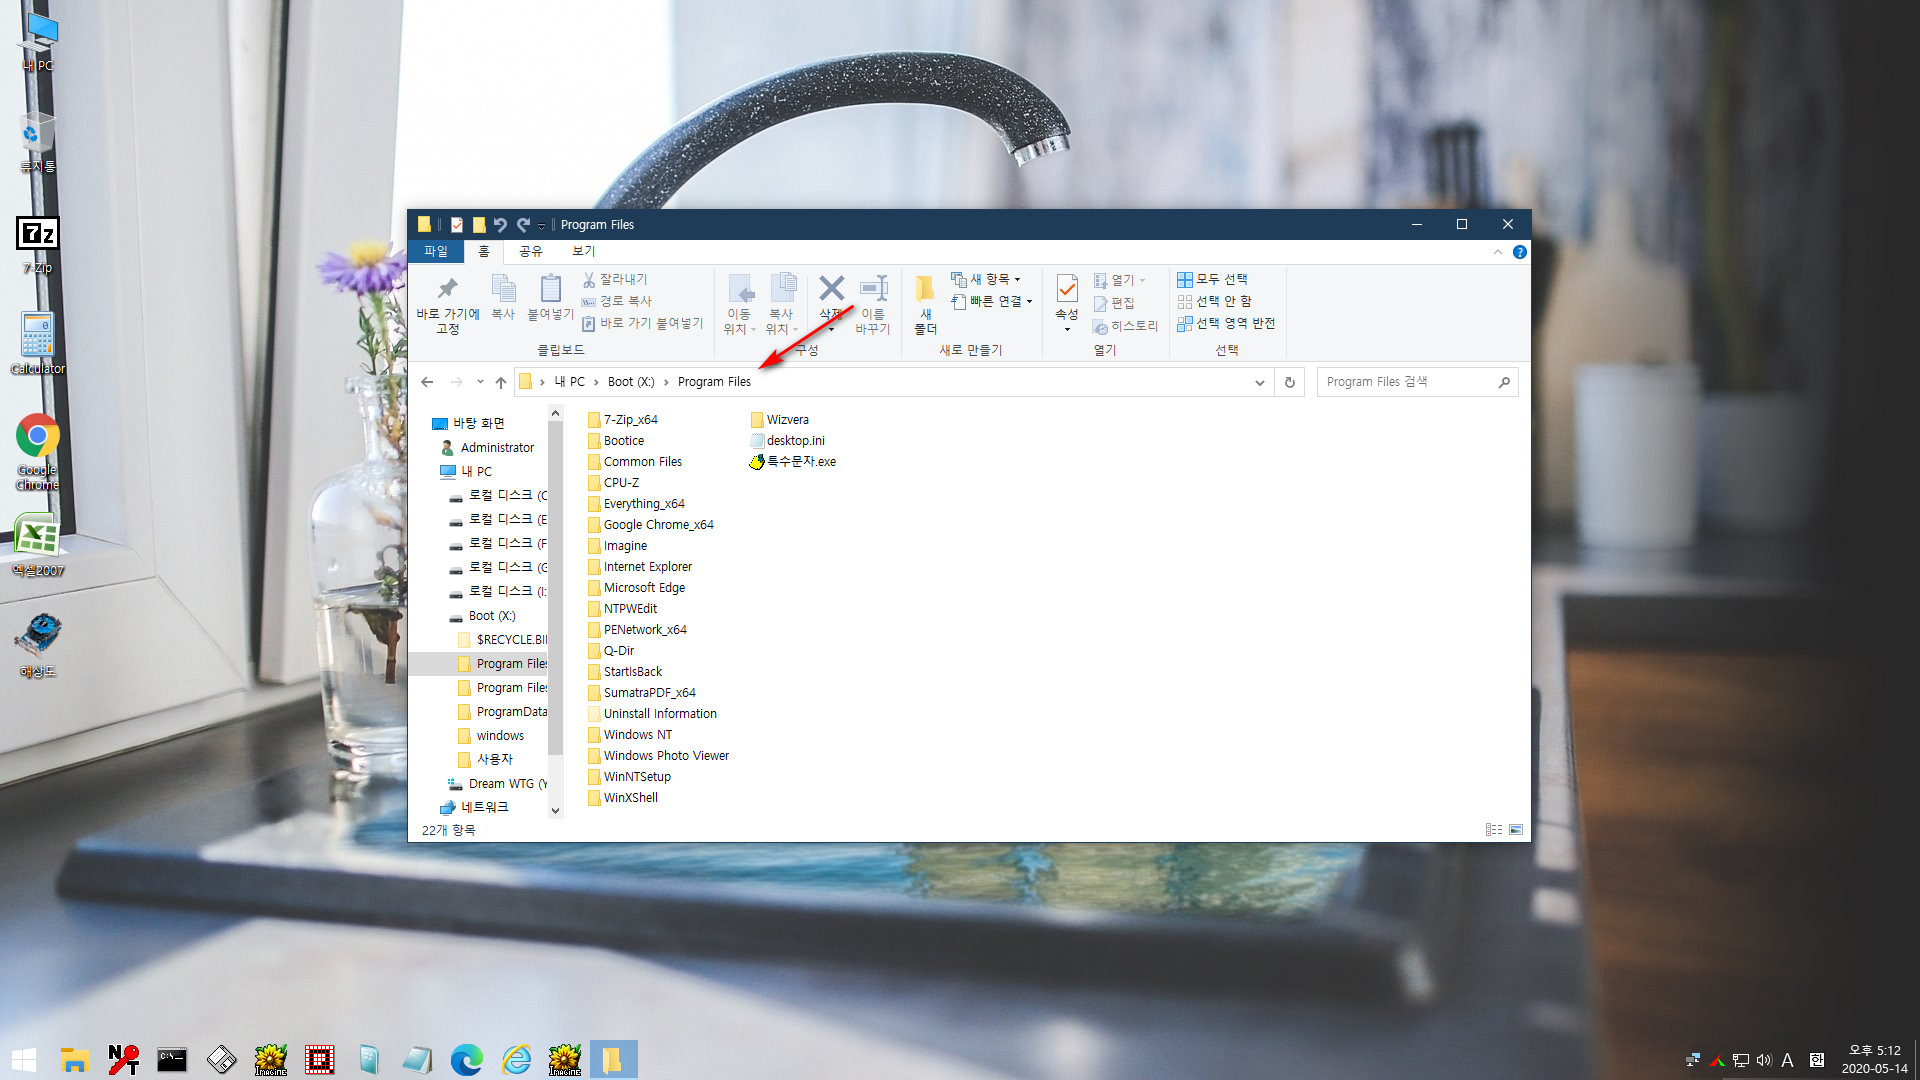Image resolution: width=1920 pixels, height=1080 pixels.
Task: Click the Rename icon
Action: point(873,288)
